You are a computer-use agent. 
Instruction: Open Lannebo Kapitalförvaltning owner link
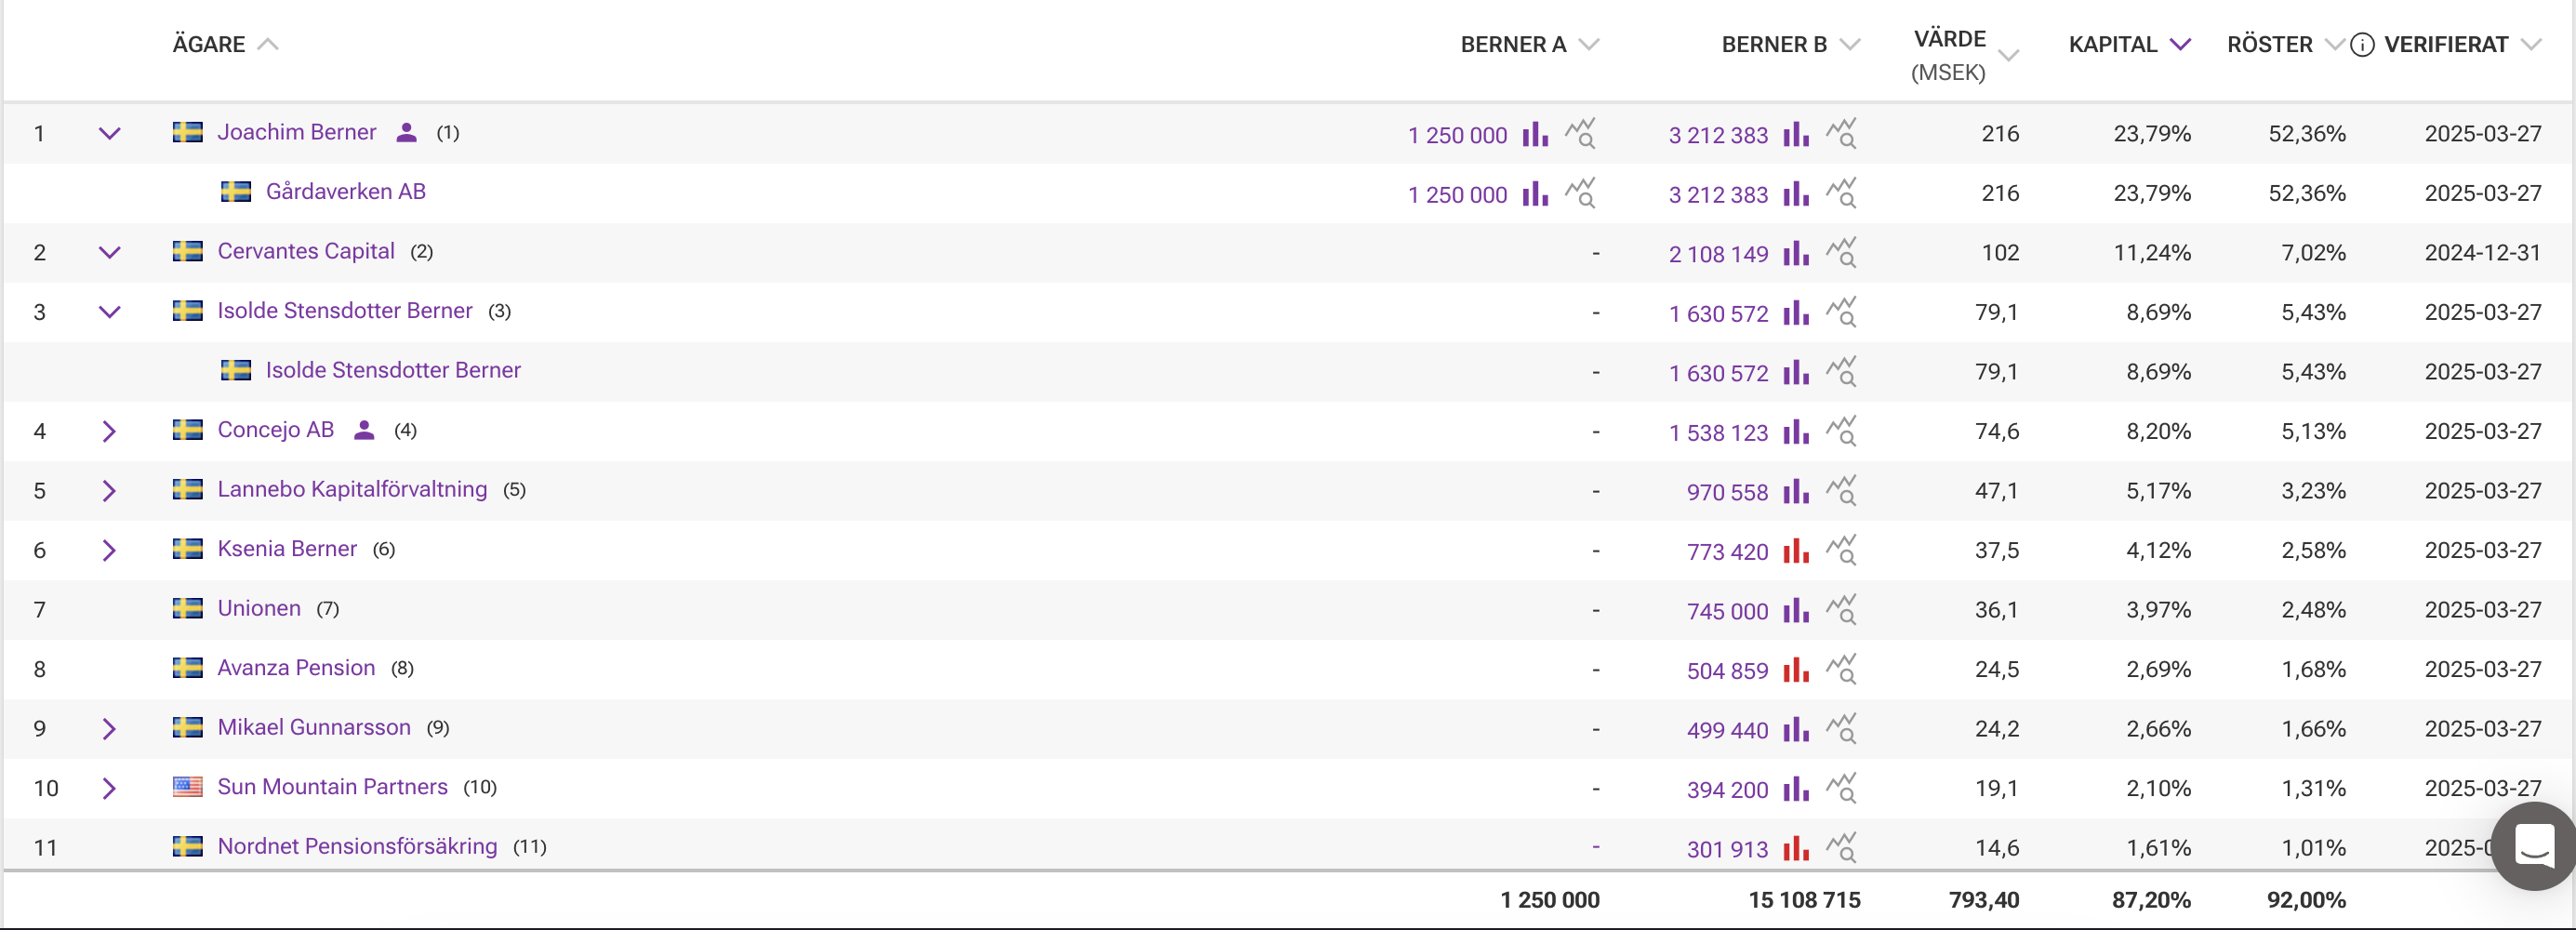[x=352, y=490]
